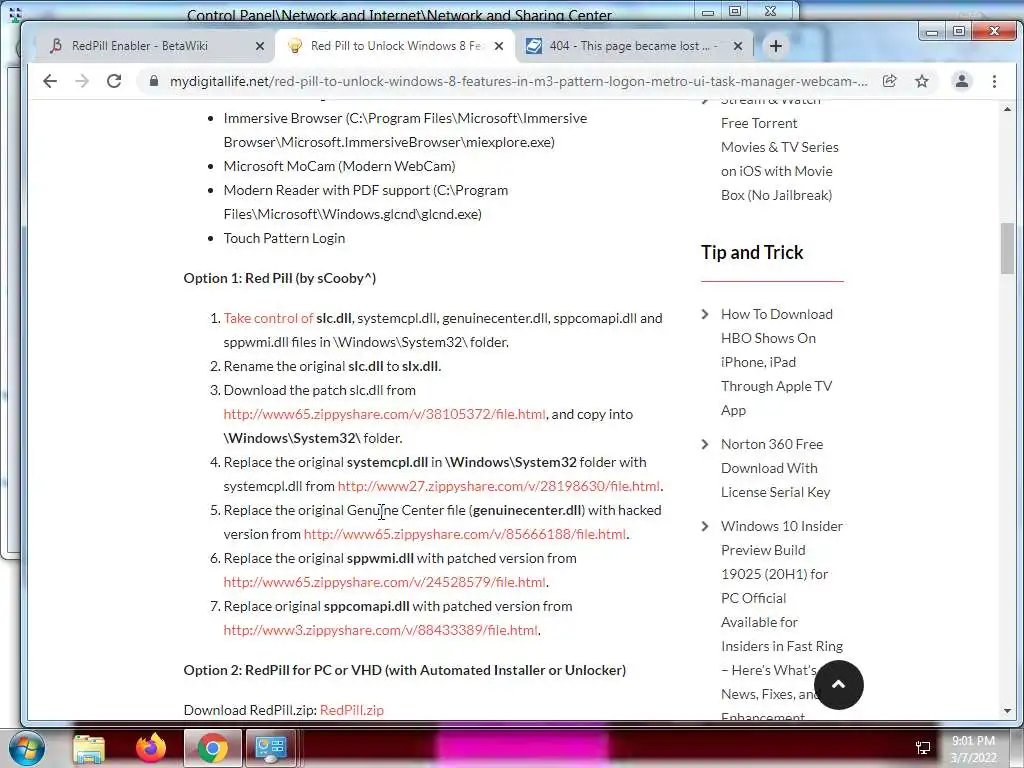1024x768 pixels.
Task: Download the RedPill.zip link
Action: click(352, 710)
